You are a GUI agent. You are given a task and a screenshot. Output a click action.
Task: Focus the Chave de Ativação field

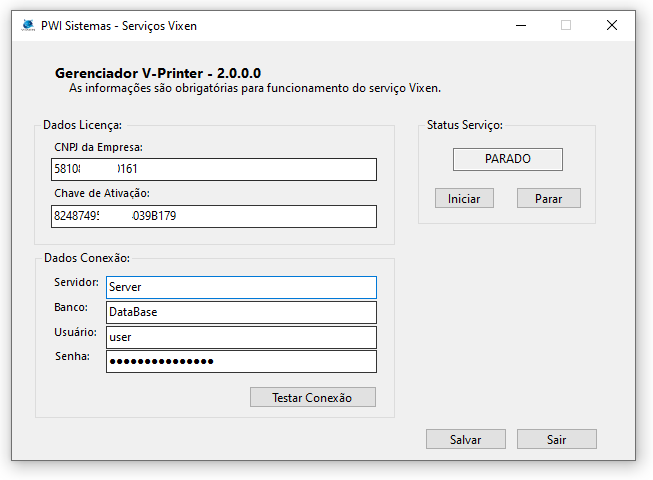pos(214,216)
